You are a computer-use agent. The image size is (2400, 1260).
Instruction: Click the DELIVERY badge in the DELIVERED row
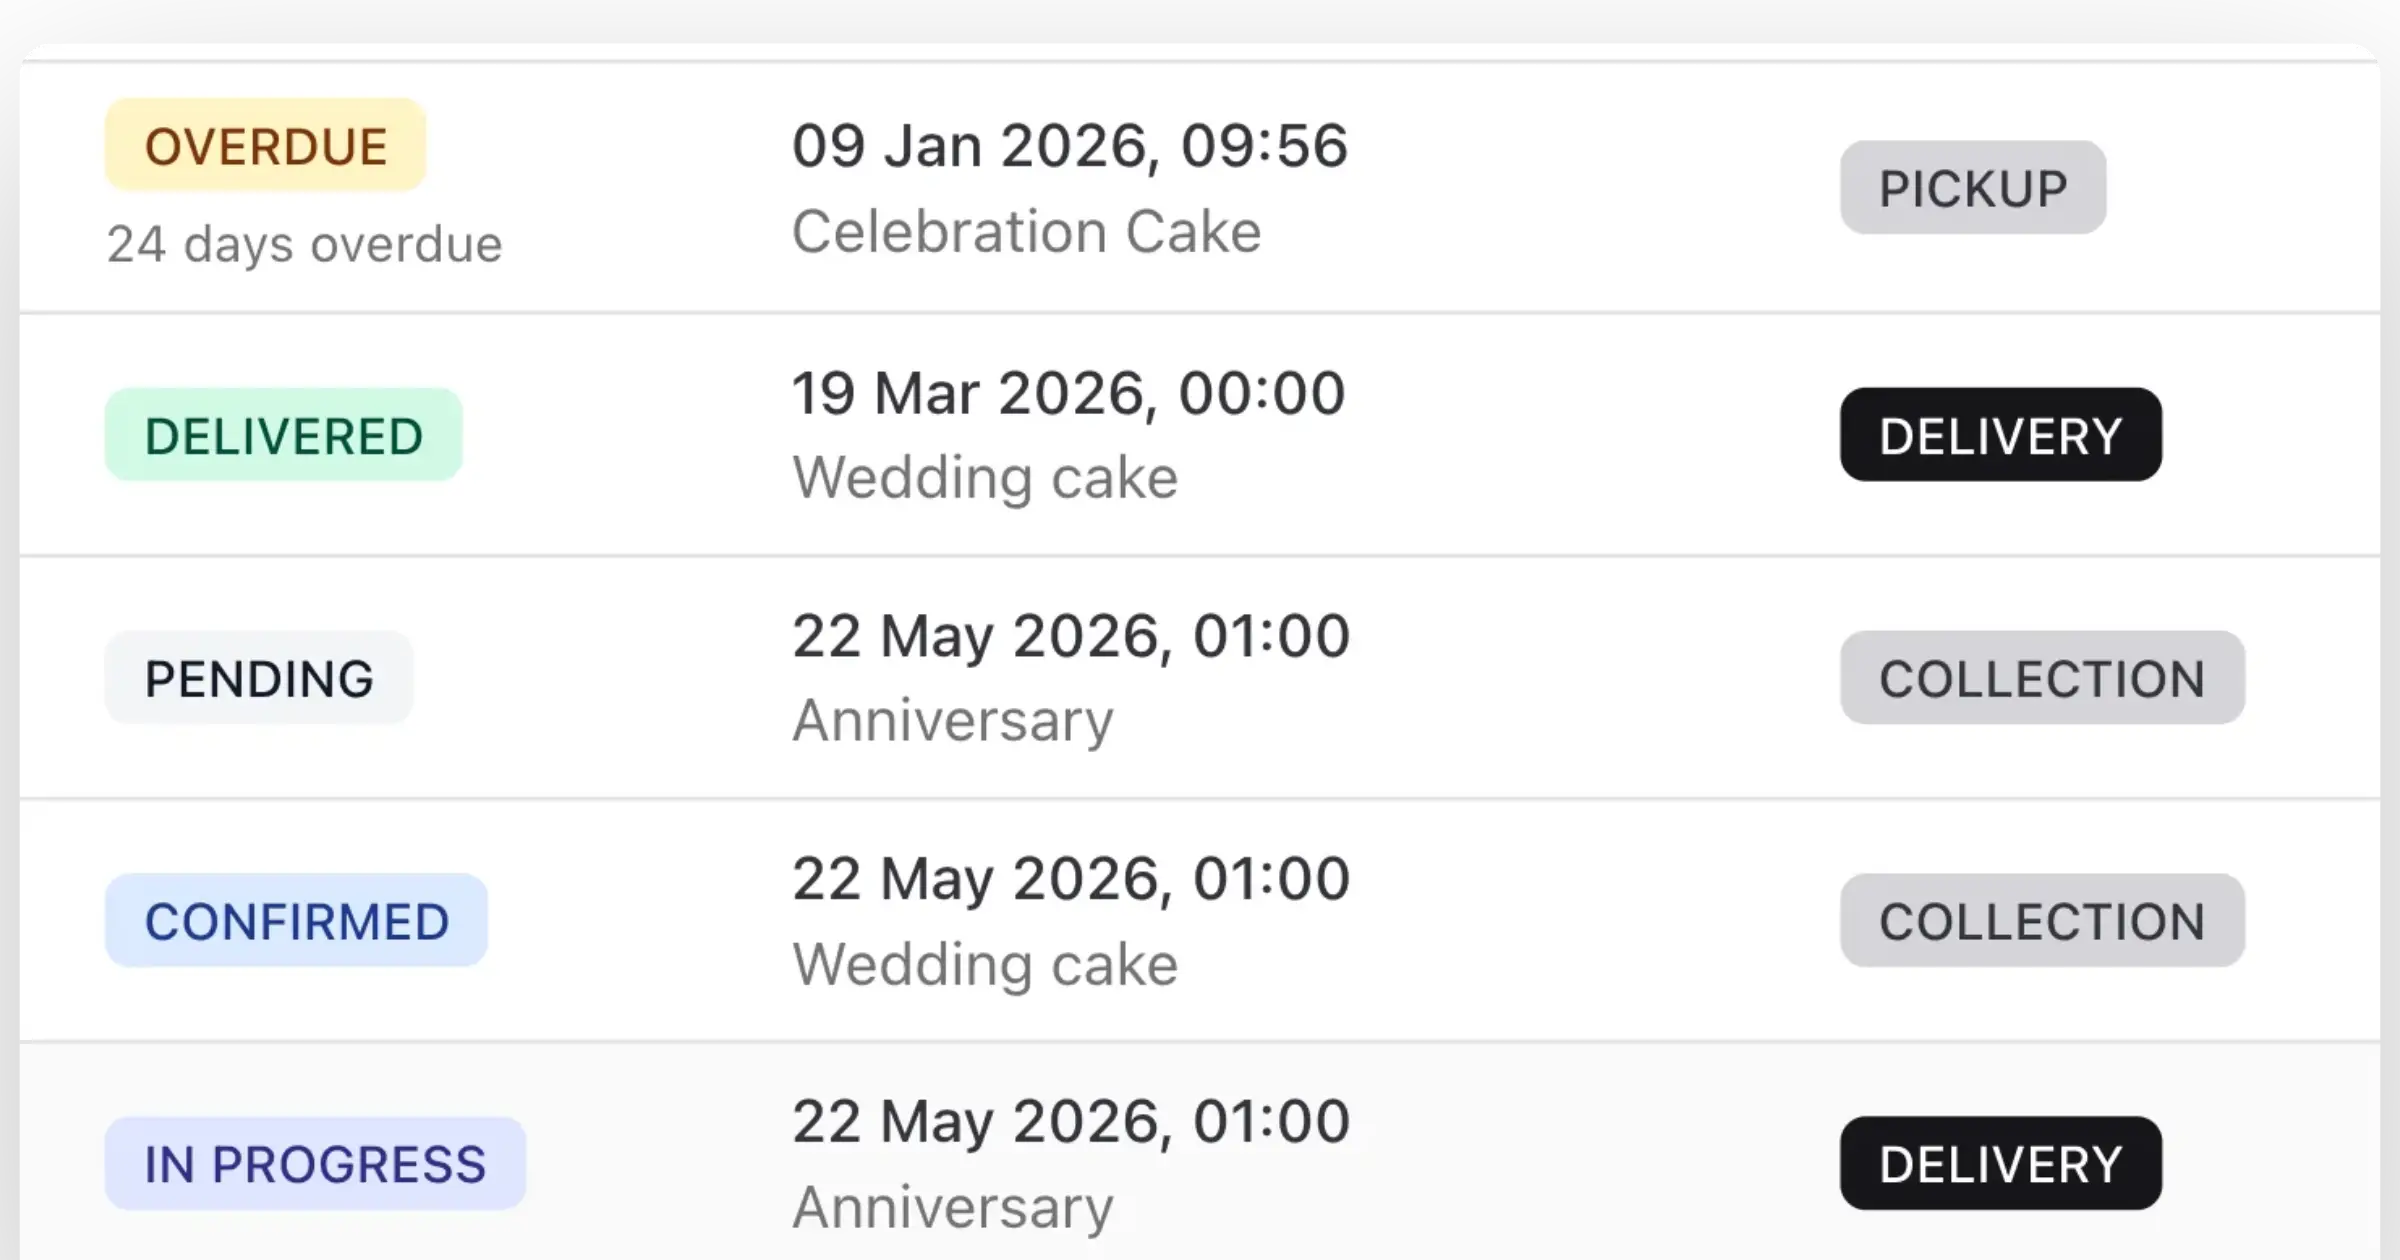point(2000,436)
